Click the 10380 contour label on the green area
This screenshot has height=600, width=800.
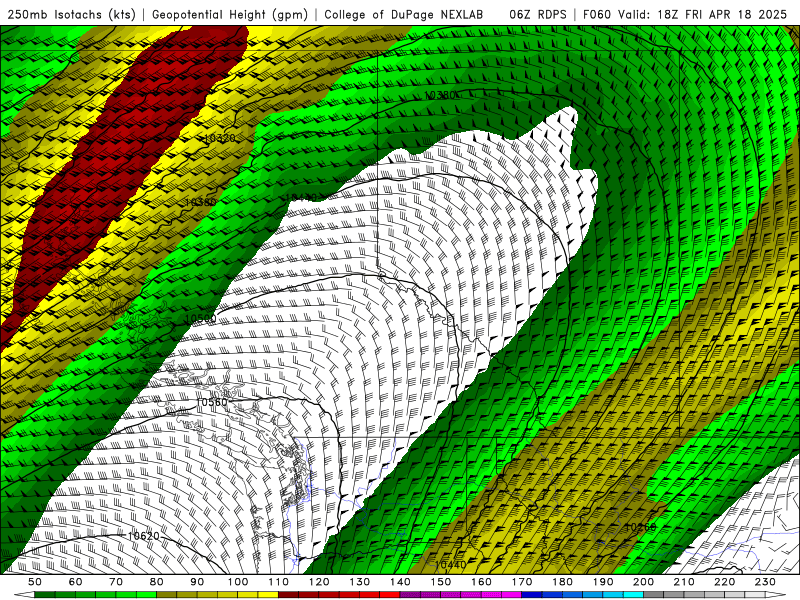(x=440, y=95)
